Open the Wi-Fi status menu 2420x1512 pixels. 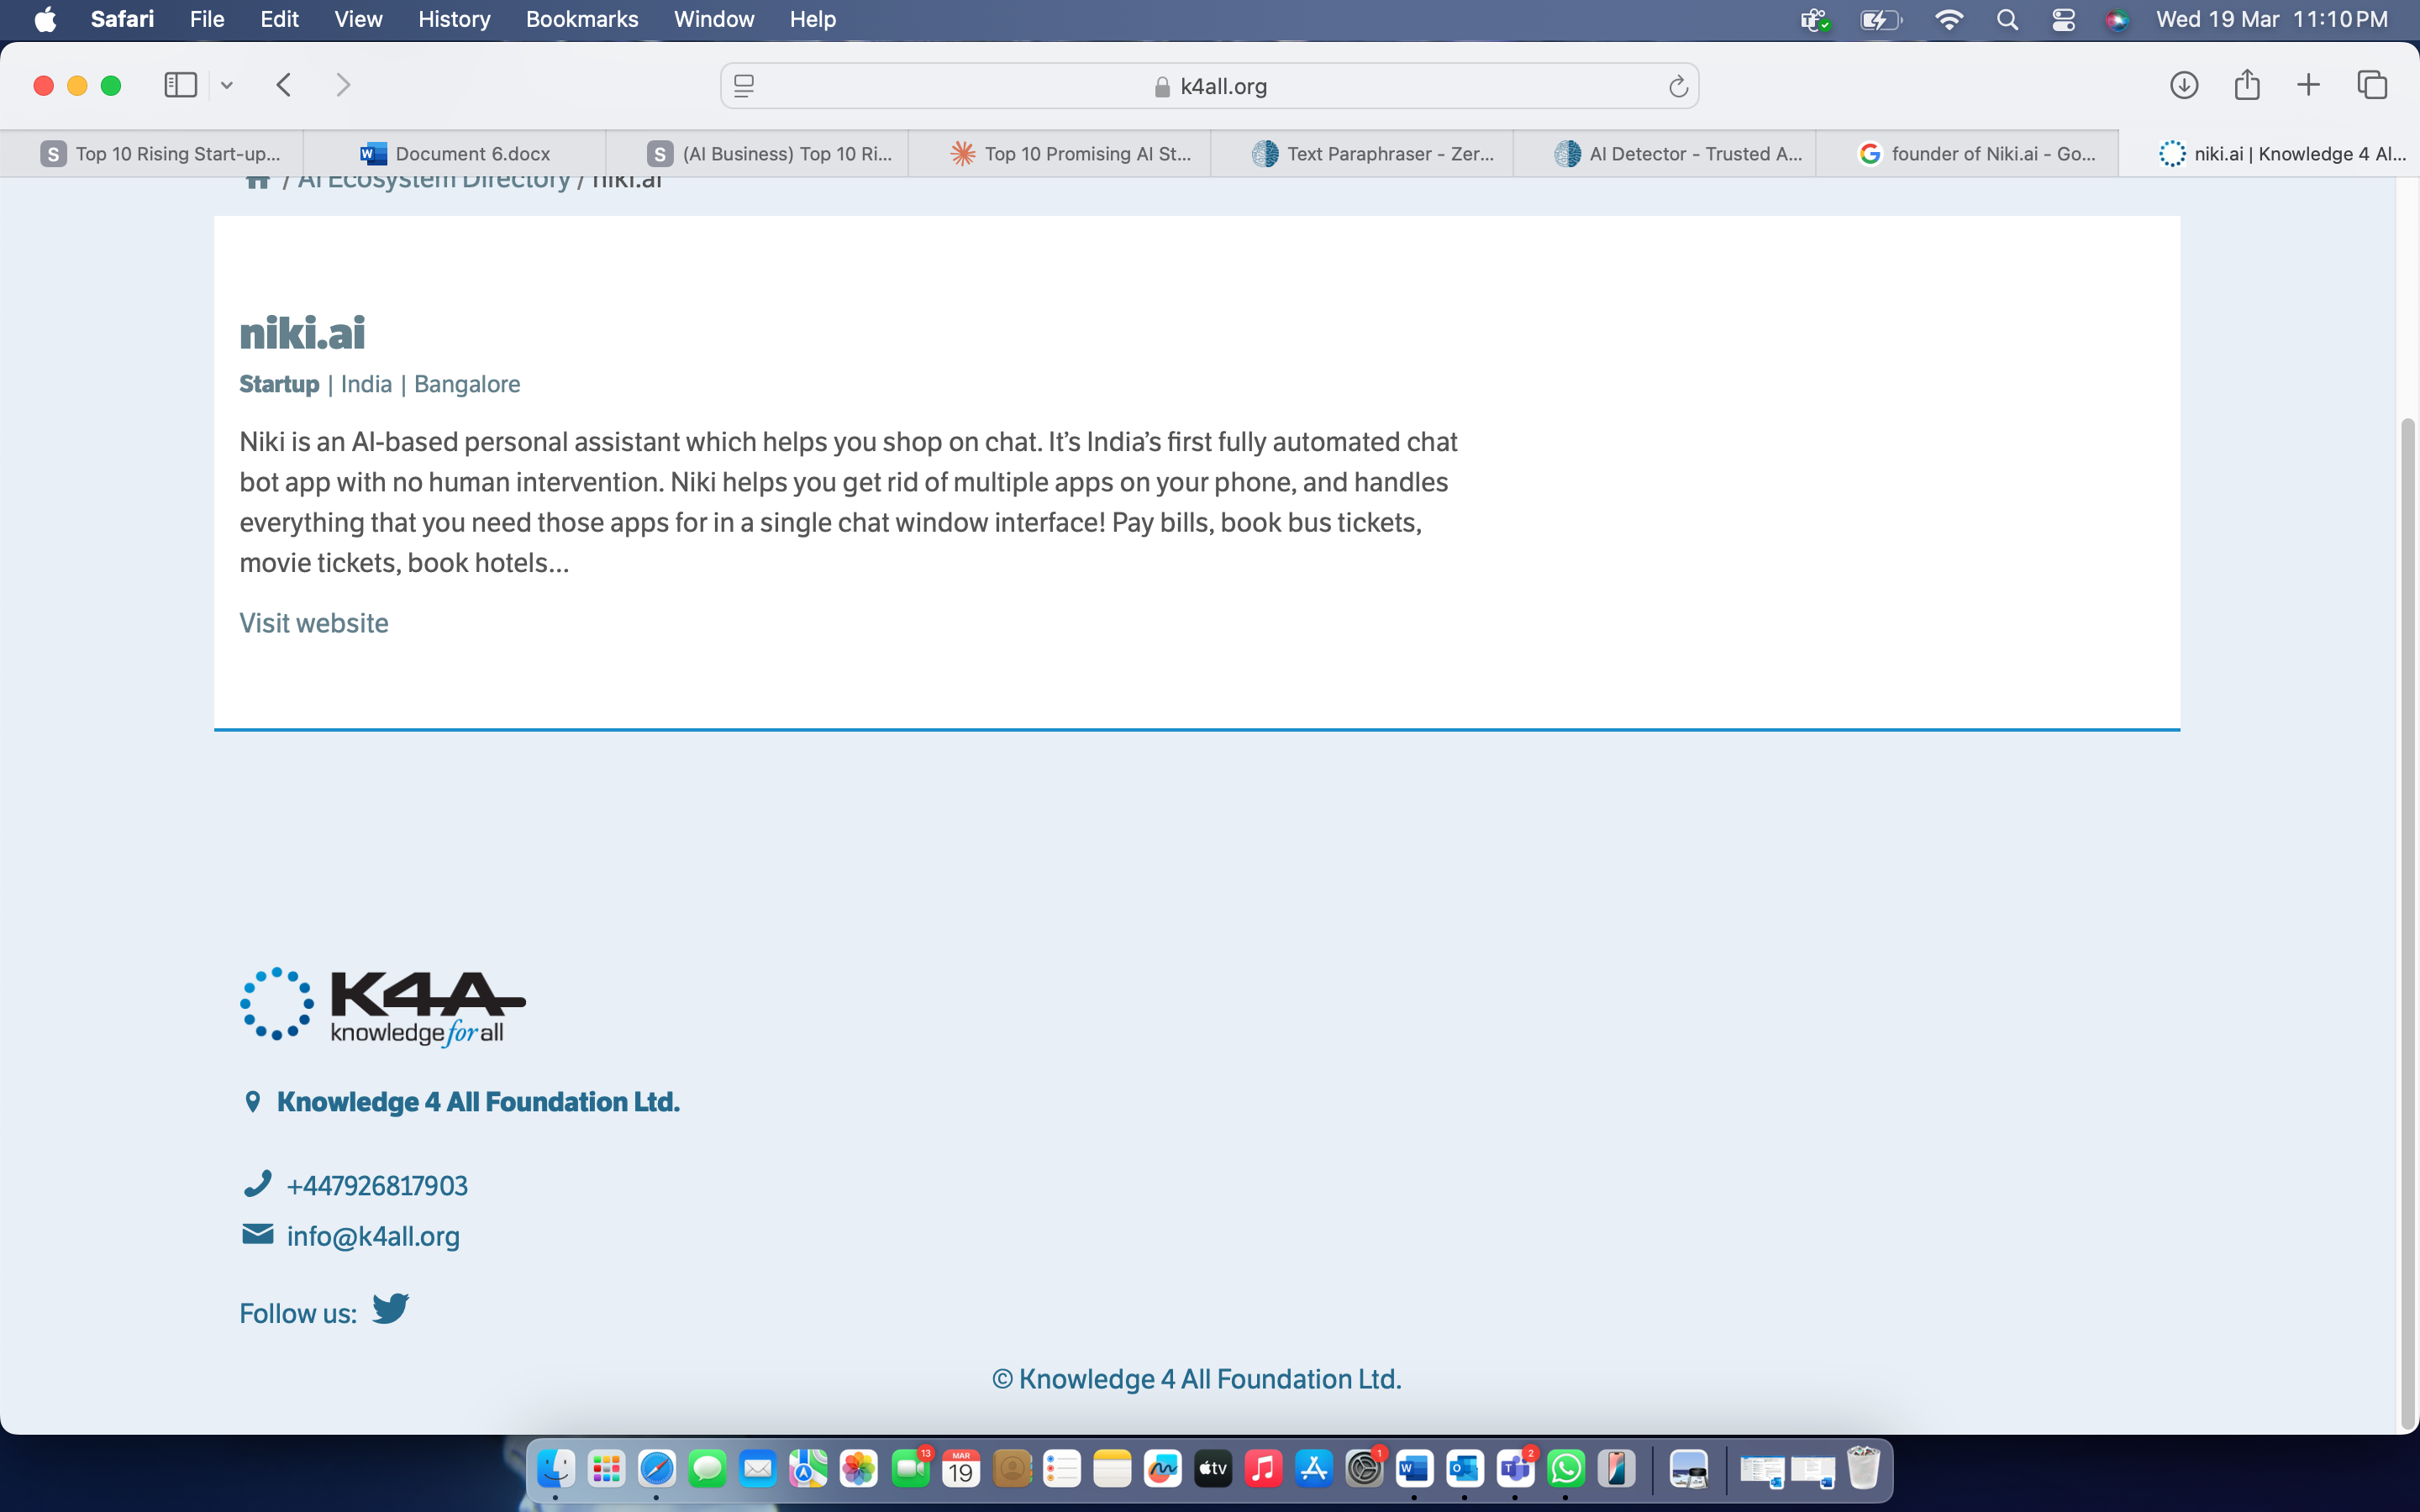1949,19
